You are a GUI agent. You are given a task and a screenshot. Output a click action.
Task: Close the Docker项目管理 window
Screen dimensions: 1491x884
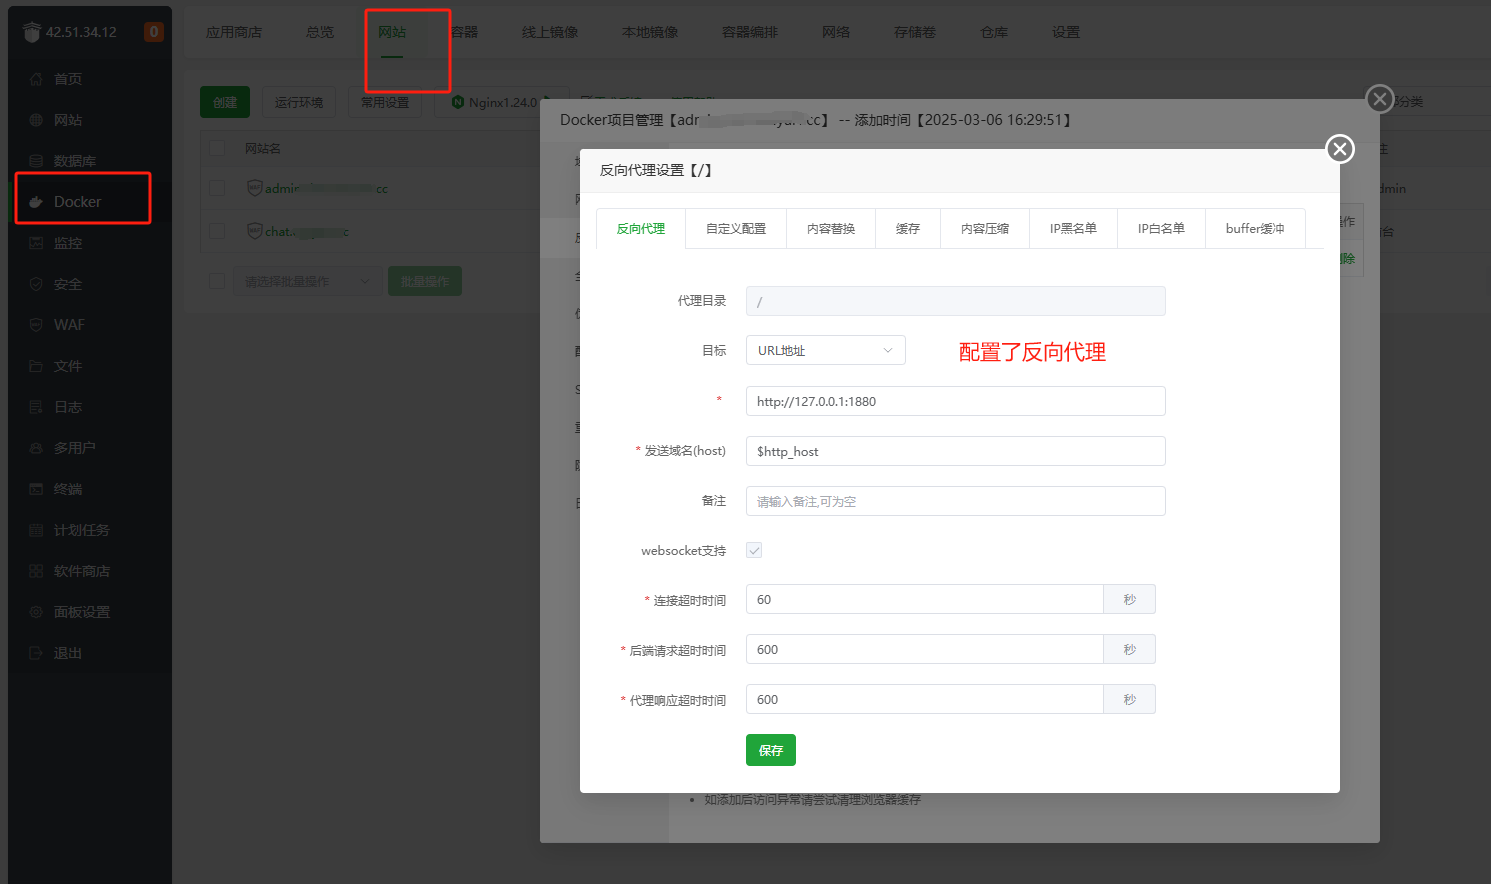pos(1380,99)
